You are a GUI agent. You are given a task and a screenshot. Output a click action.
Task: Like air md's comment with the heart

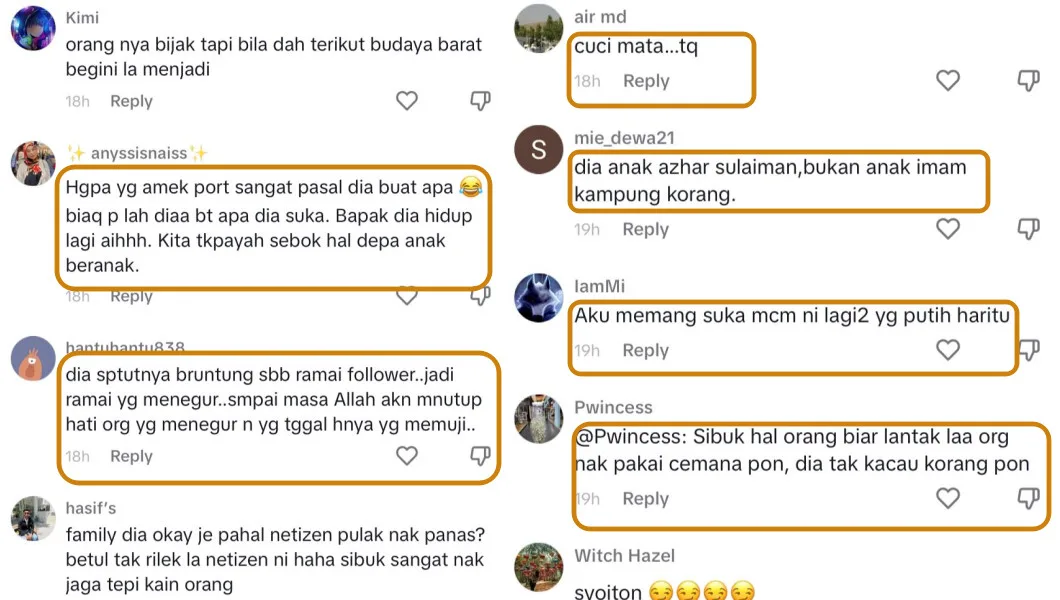(x=948, y=80)
